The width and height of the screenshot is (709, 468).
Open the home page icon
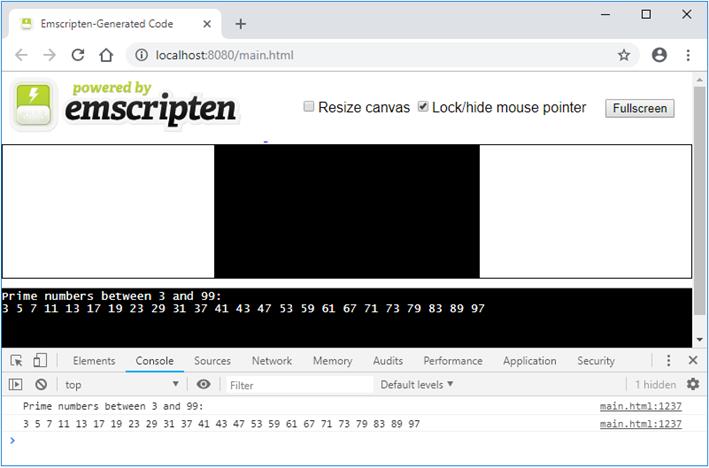[x=106, y=55]
